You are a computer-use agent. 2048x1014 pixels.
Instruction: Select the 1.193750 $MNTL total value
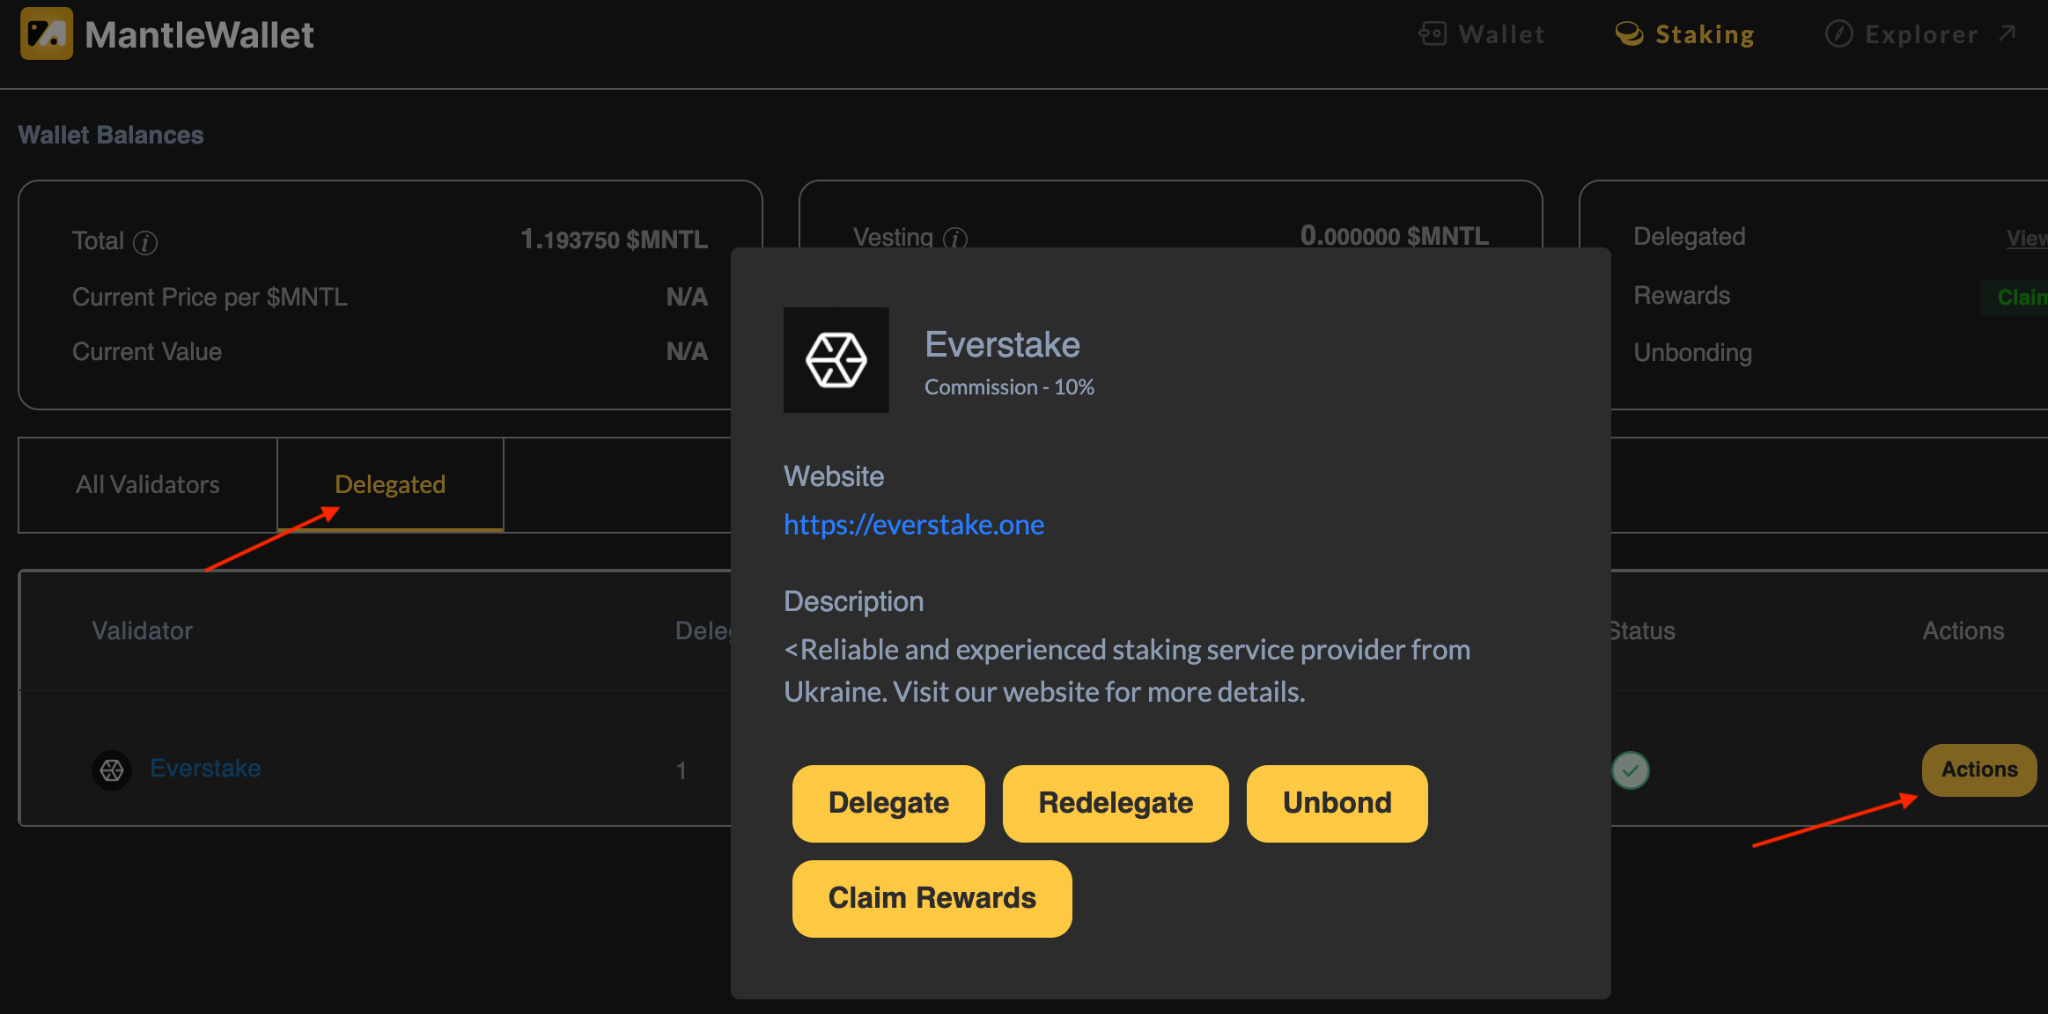click(614, 240)
